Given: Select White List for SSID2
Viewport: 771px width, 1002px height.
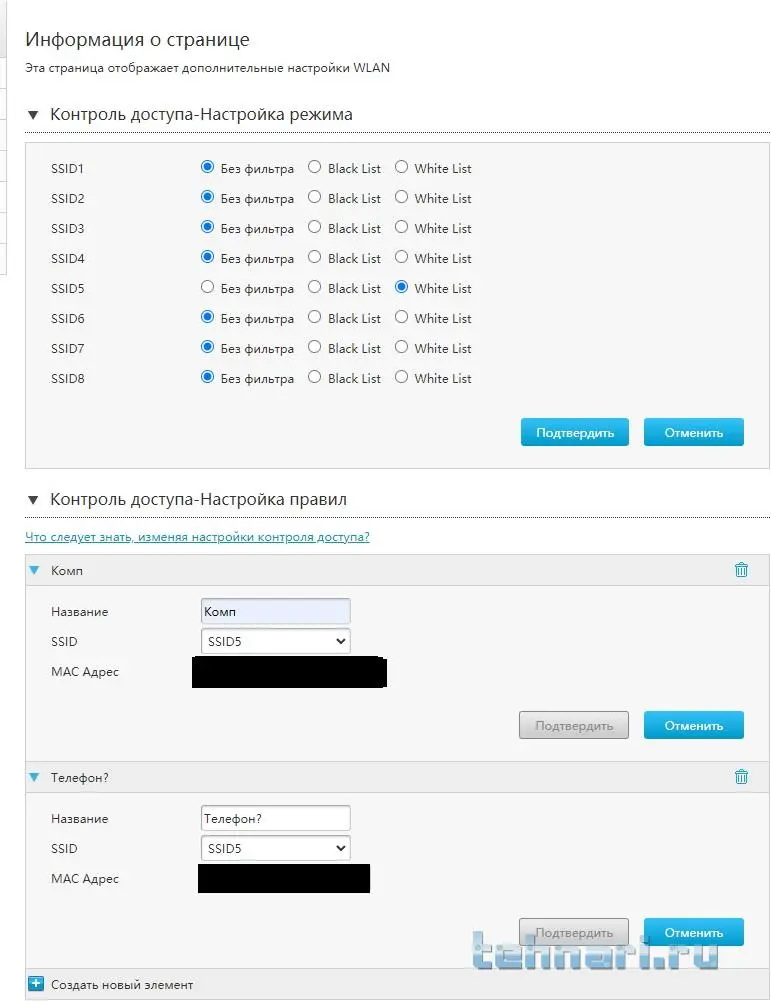Looking at the screenshot, I should (401, 197).
